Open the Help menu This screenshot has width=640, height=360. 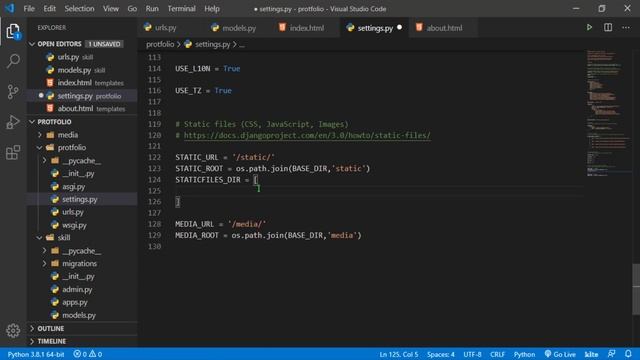pyautogui.click(x=212, y=9)
